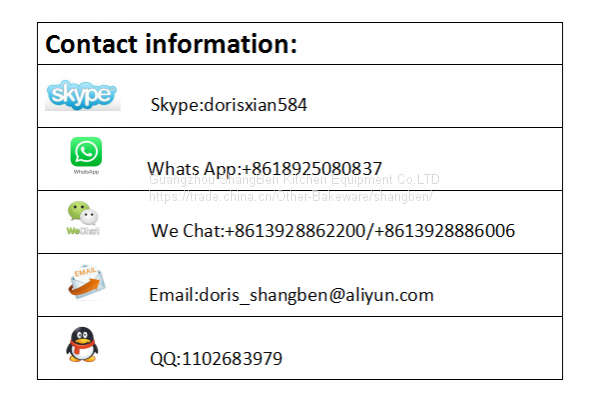This screenshot has height=408, width=600.
Task: Click the "Email:" label text
Action: click(x=172, y=295)
